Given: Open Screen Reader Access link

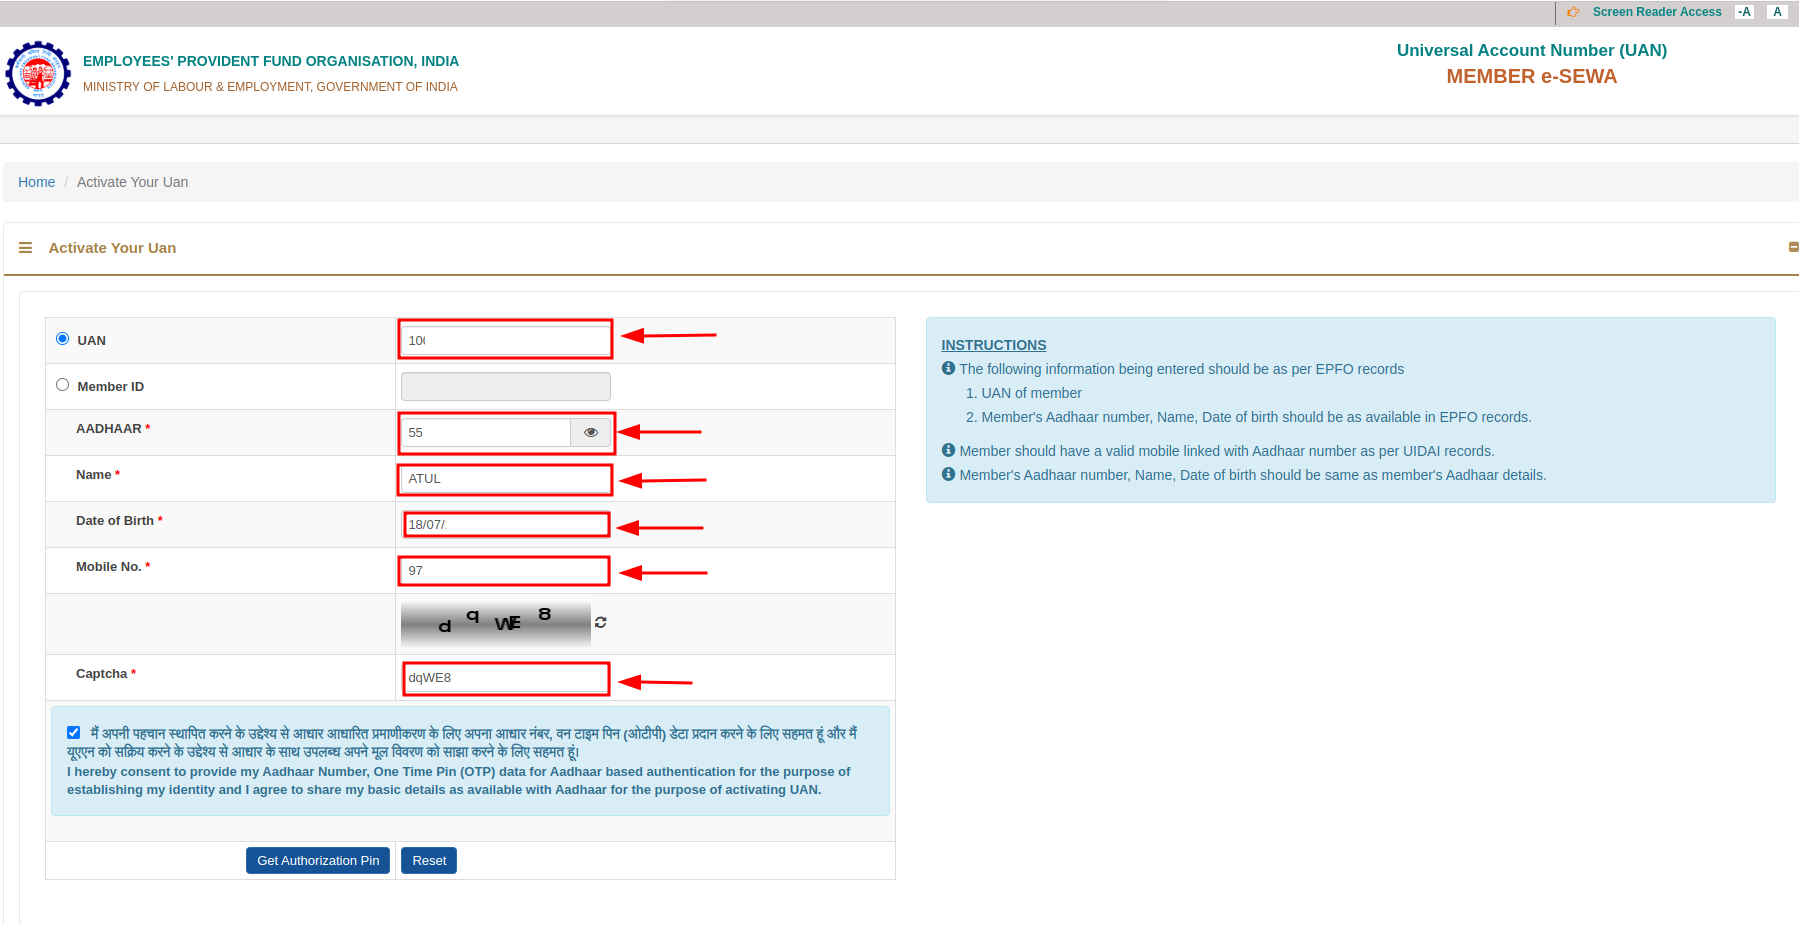Looking at the screenshot, I should click(x=1657, y=12).
